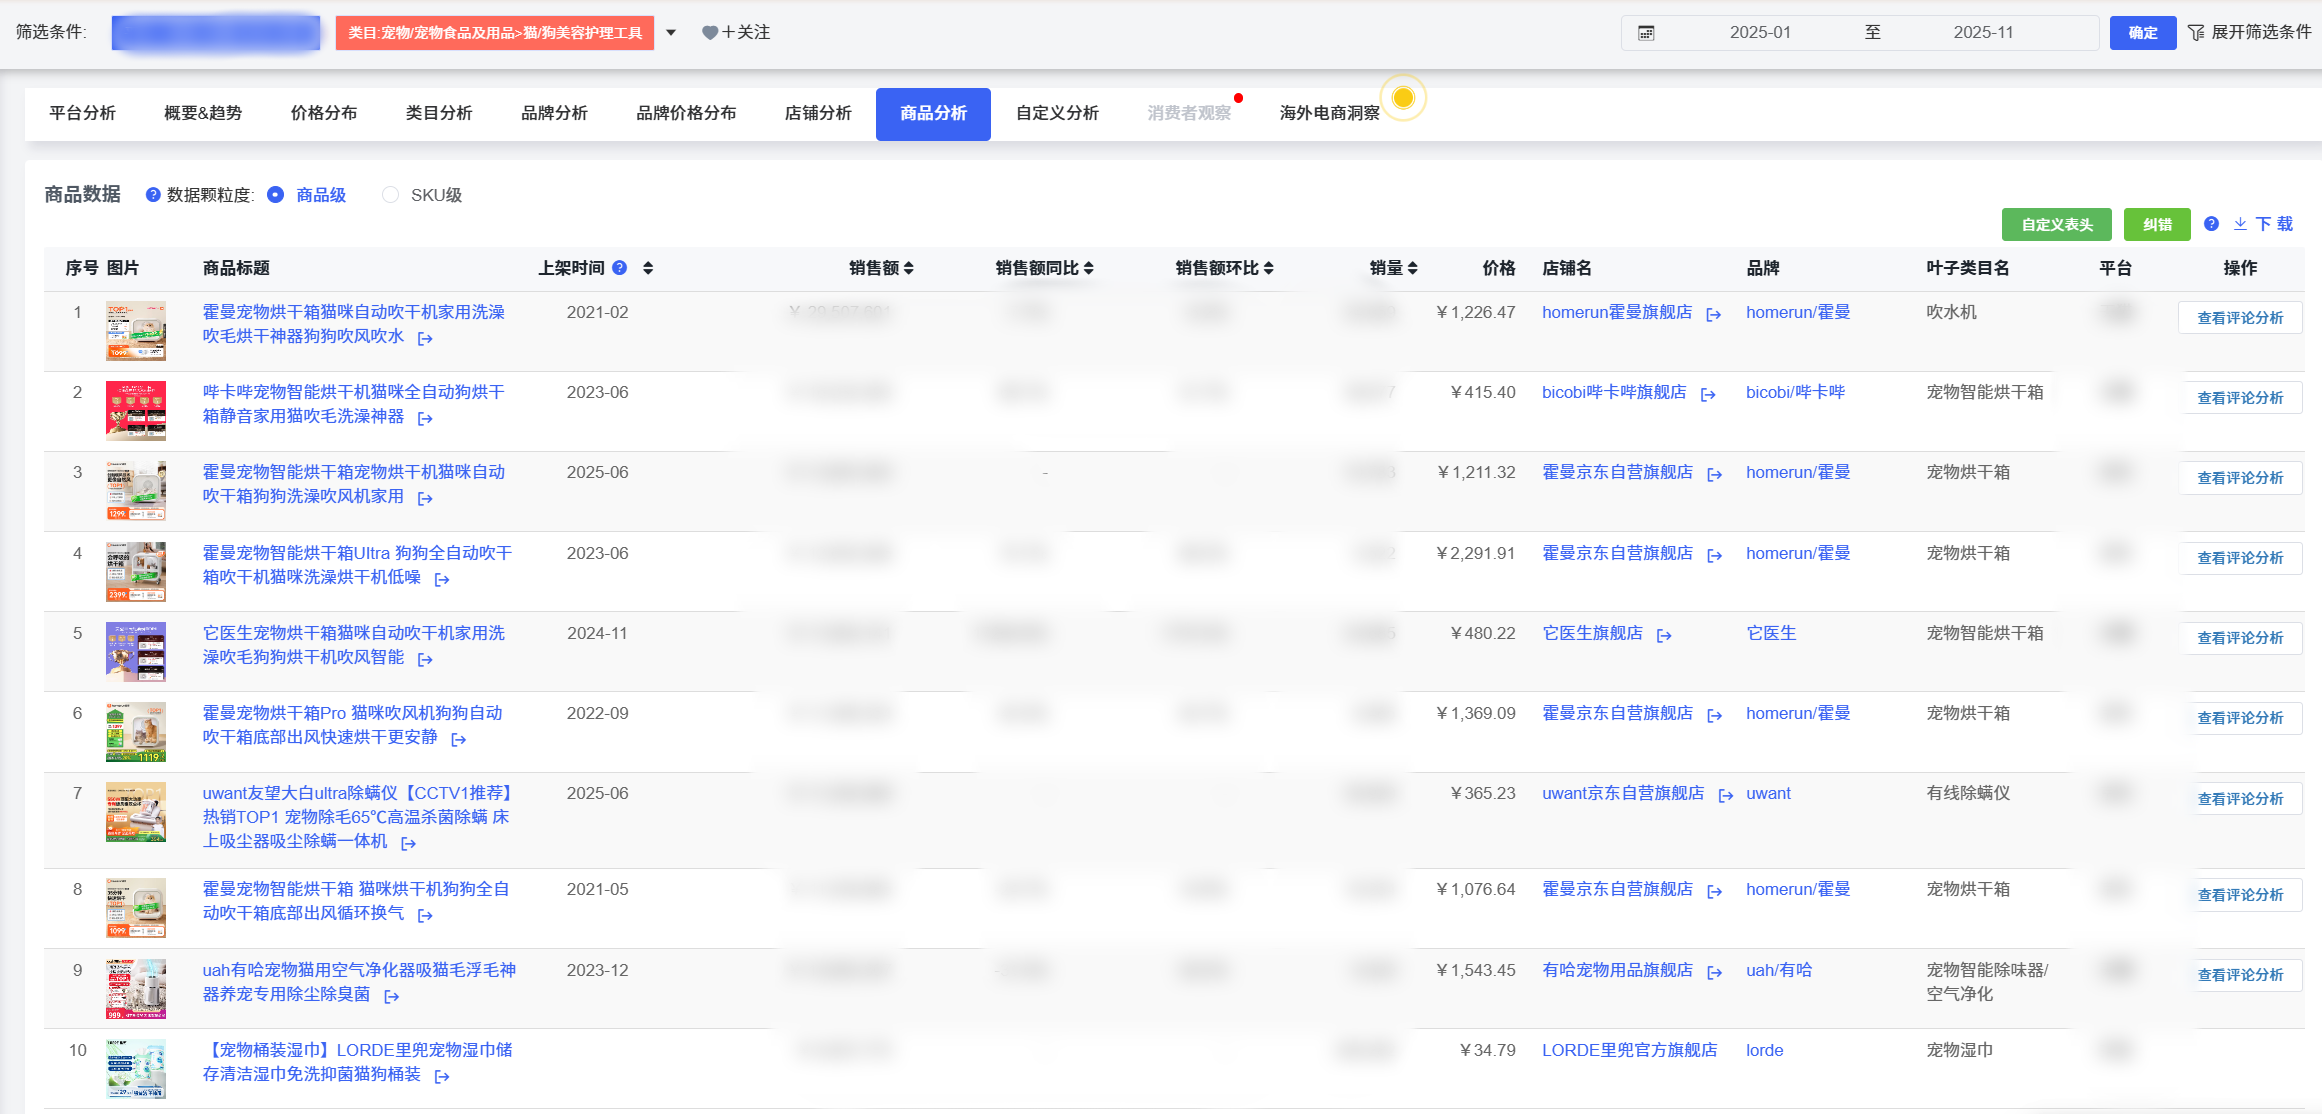Click the help icon beside 上架时间 column

(x=618, y=268)
